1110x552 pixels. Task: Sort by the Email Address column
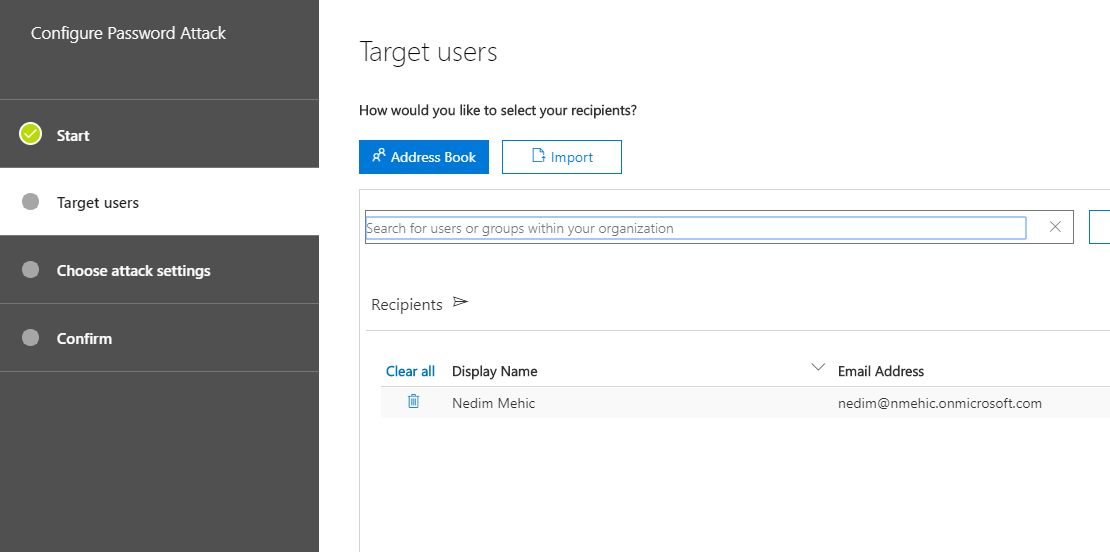point(880,371)
